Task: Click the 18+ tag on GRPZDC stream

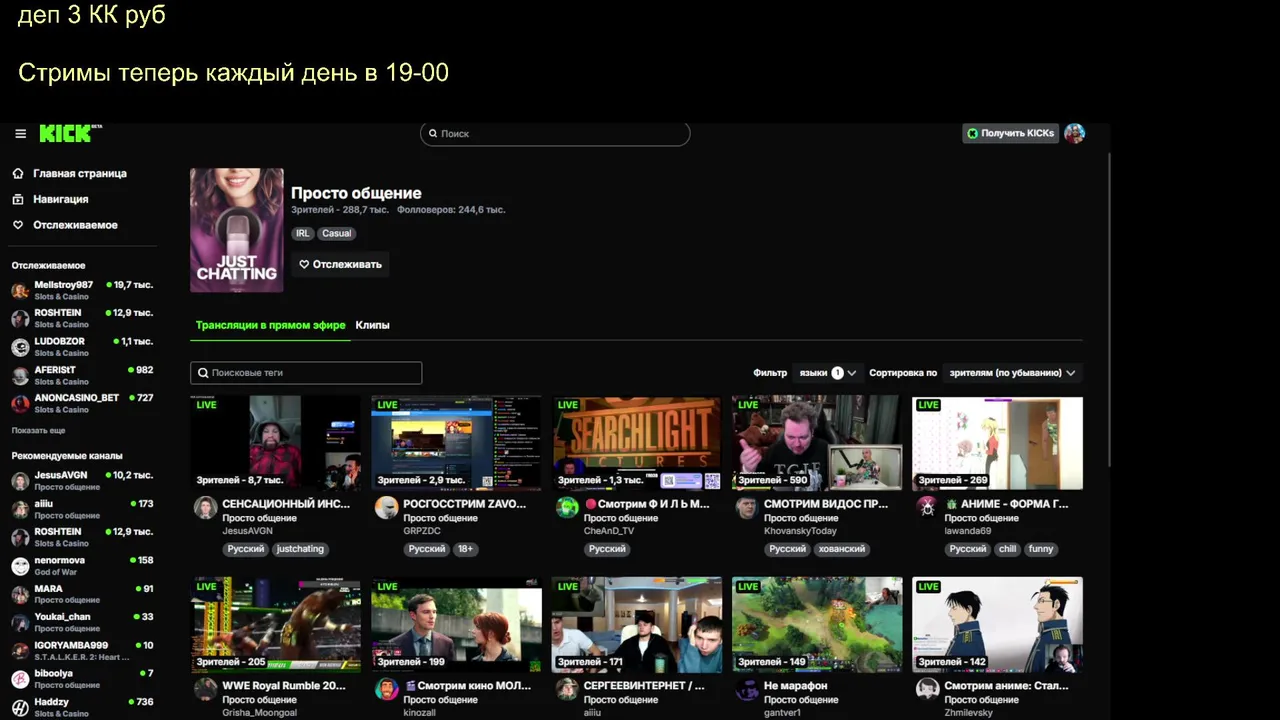Action: 465,549
